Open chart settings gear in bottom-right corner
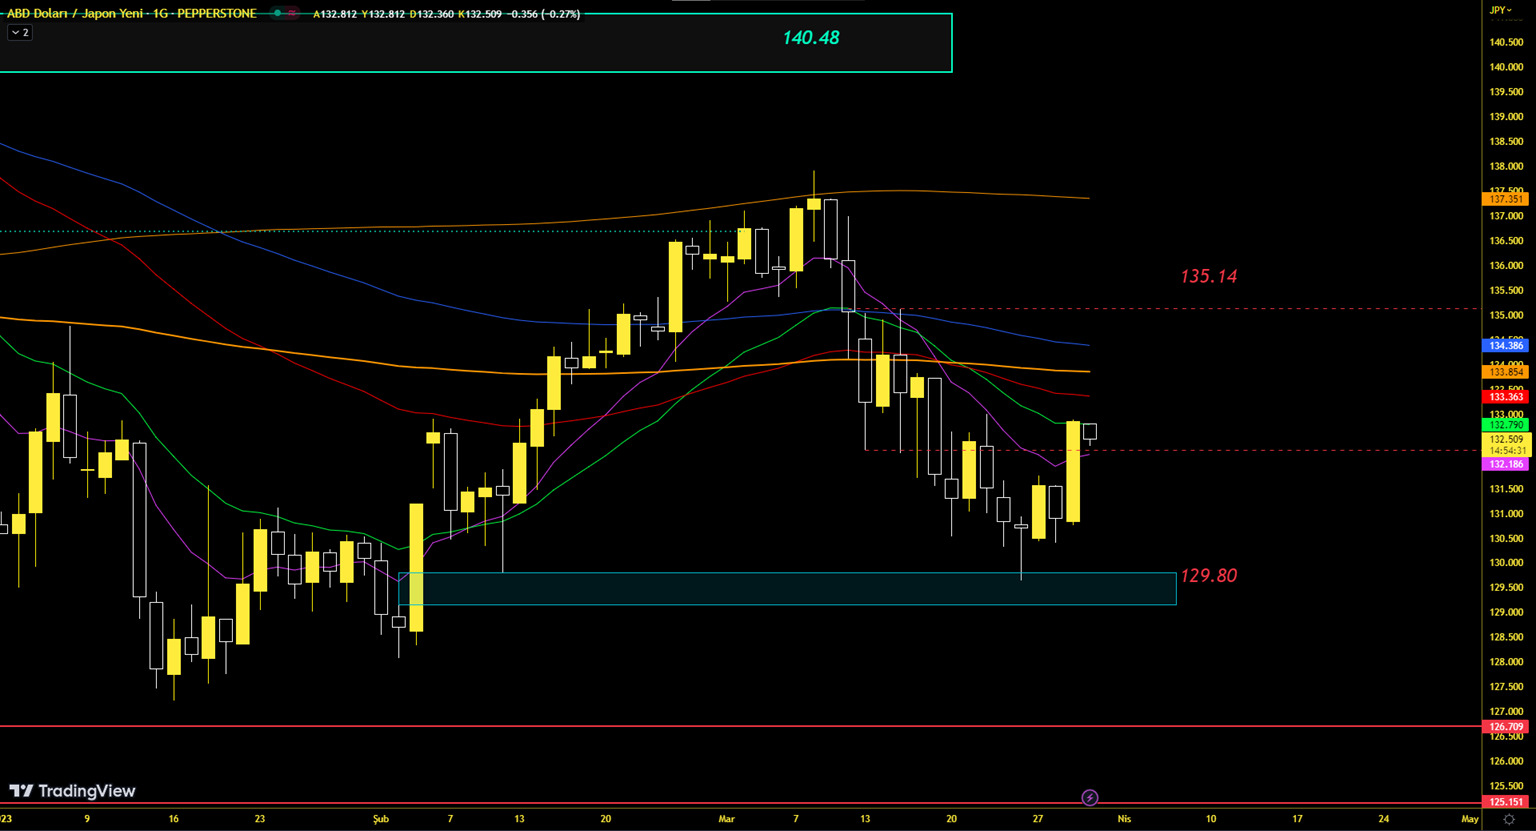1536x831 pixels. tap(1509, 819)
